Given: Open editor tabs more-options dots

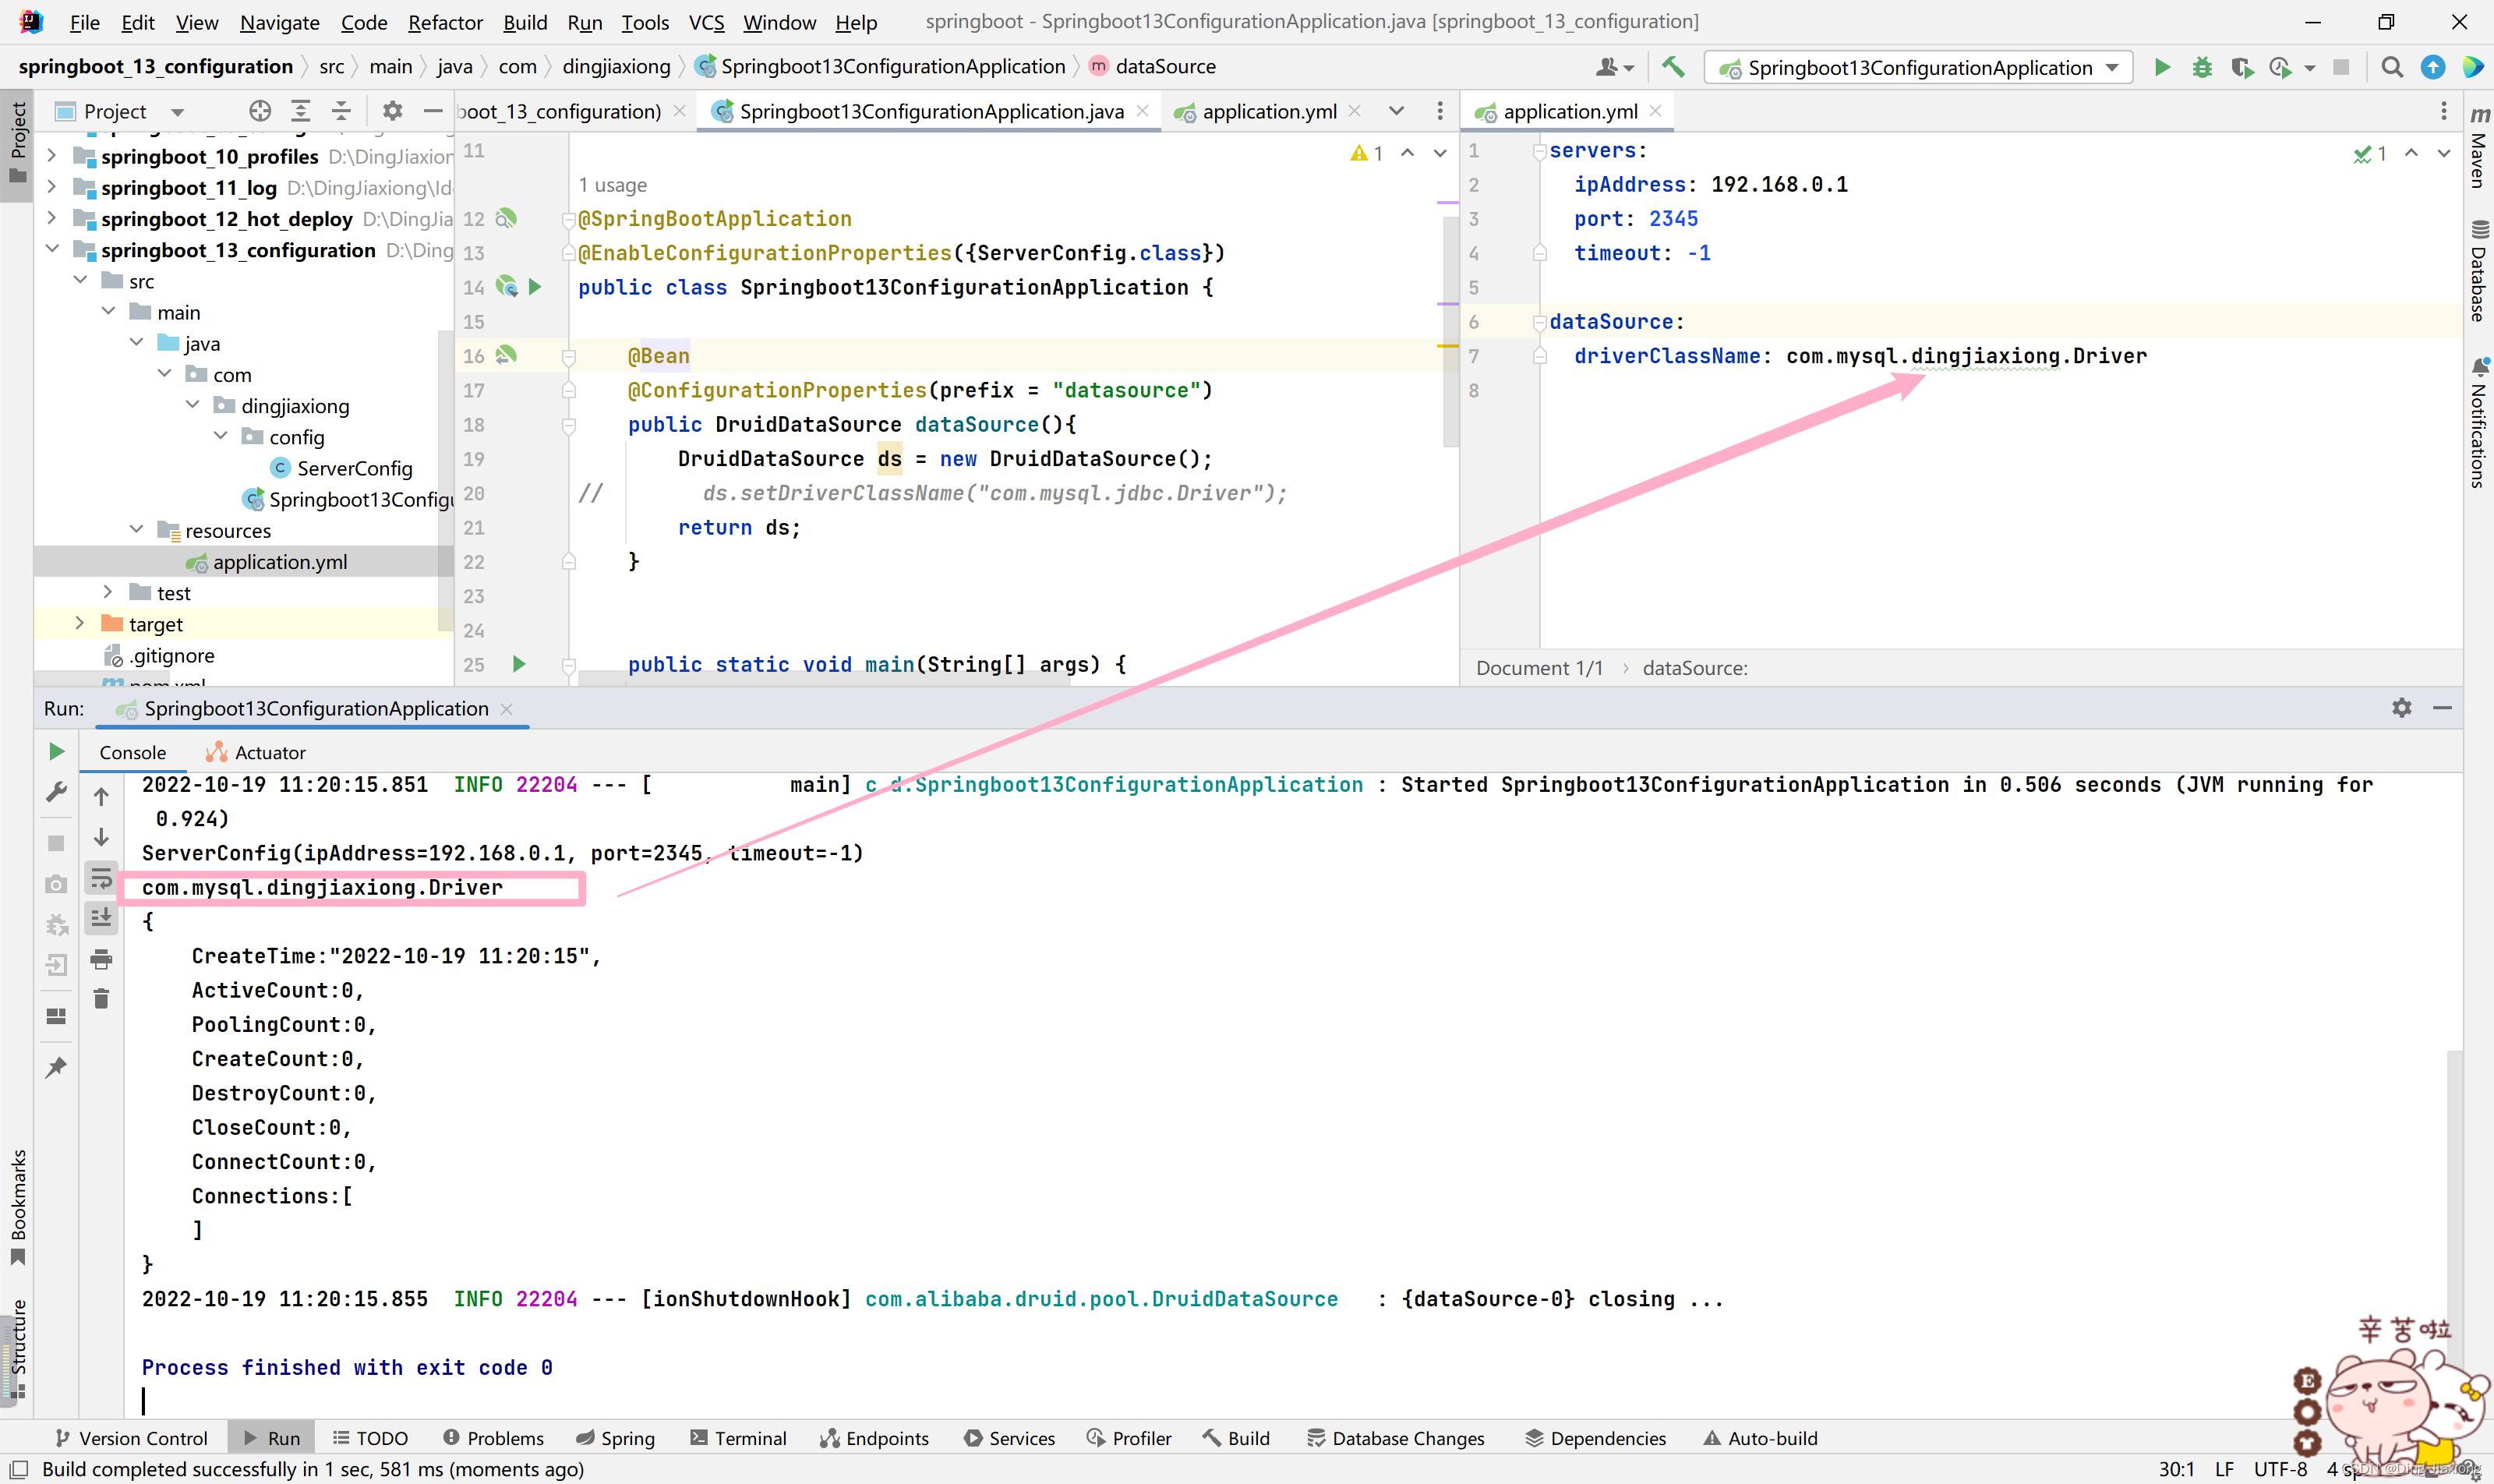Looking at the screenshot, I should [1440, 111].
